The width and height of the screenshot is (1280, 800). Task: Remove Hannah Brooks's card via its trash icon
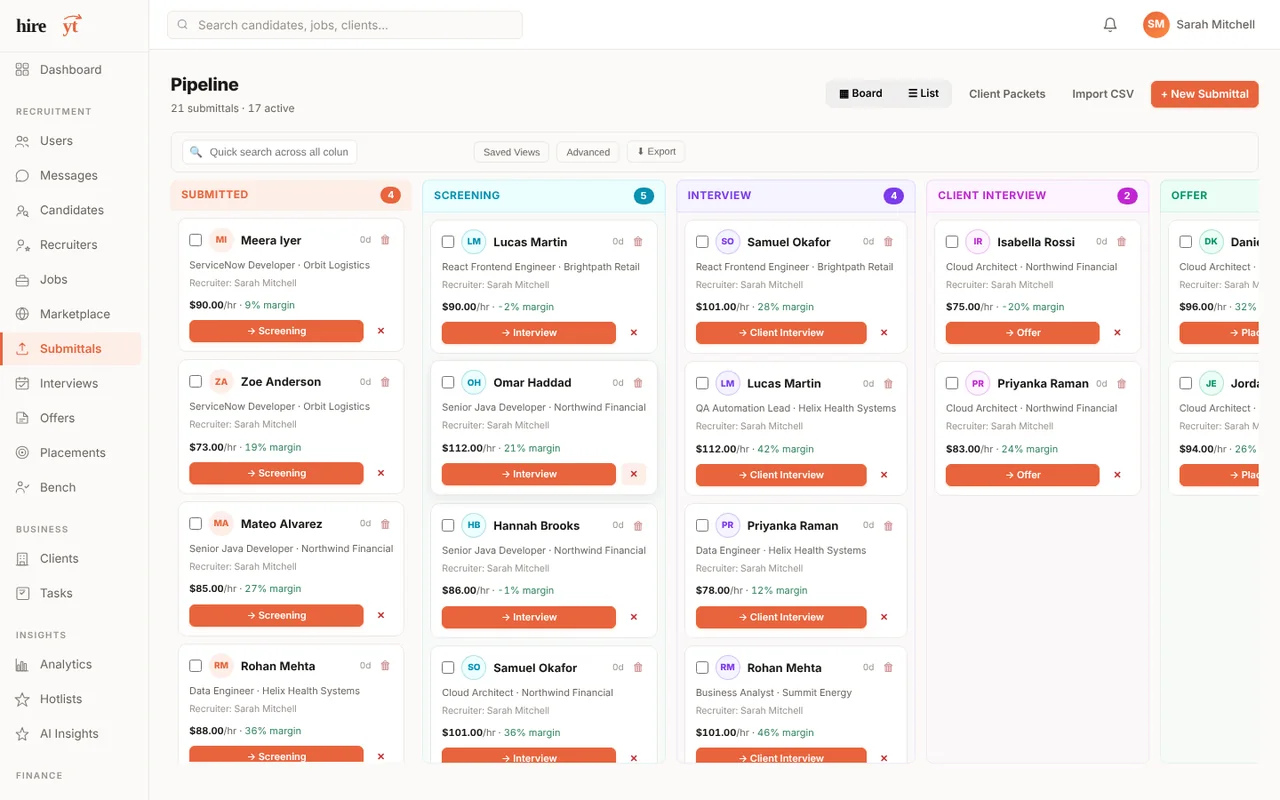click(638, 525)
